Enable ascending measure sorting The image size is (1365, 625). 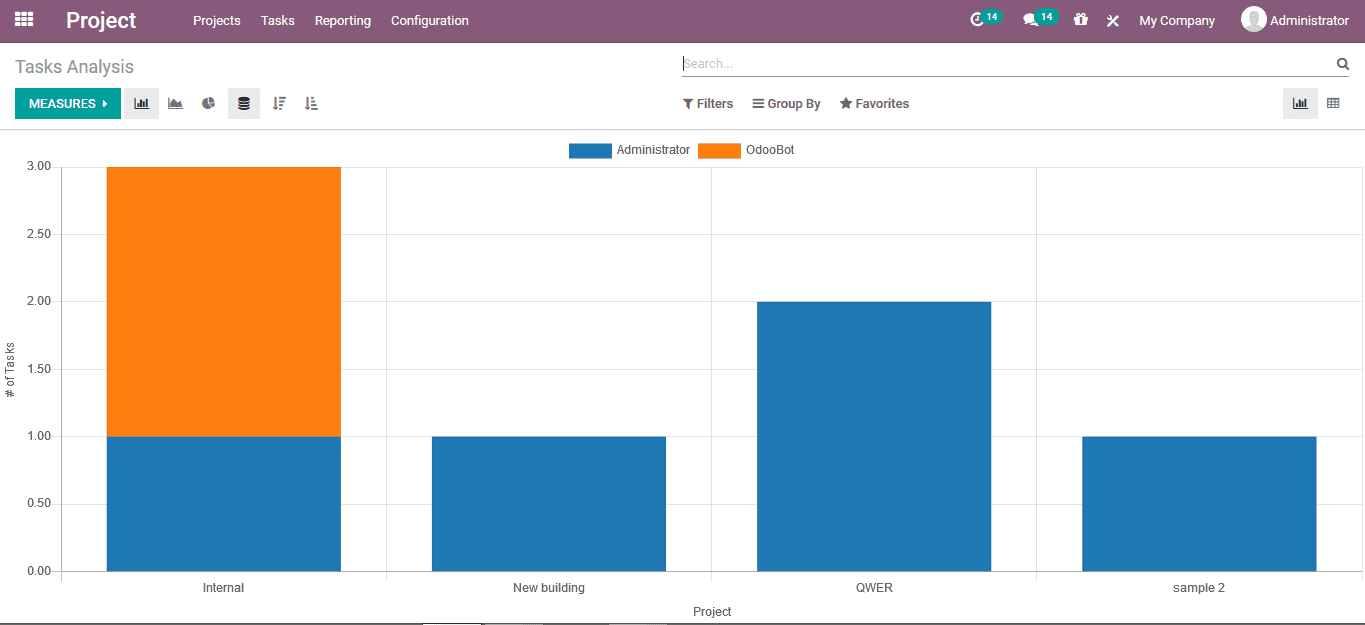tap(311, 103)
